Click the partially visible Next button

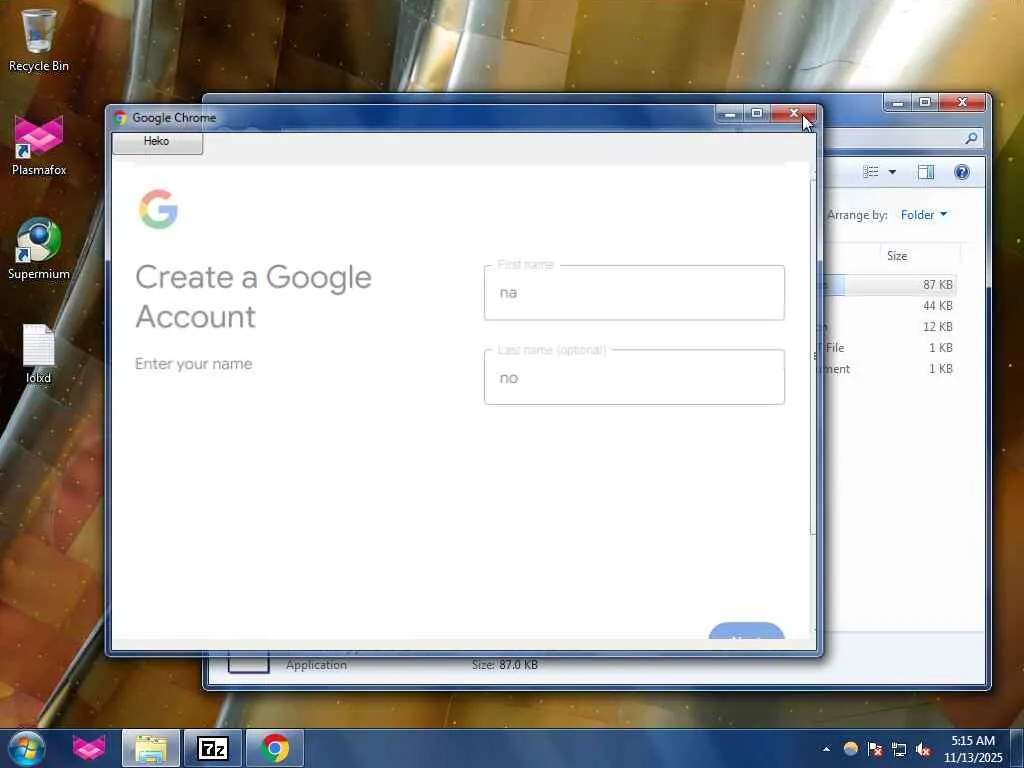click(746, 630)
